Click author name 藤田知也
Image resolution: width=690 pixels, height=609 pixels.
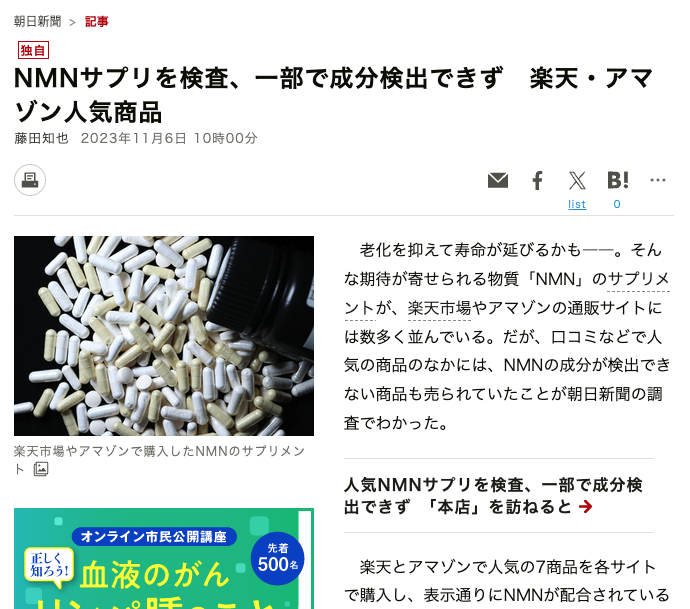41,138
